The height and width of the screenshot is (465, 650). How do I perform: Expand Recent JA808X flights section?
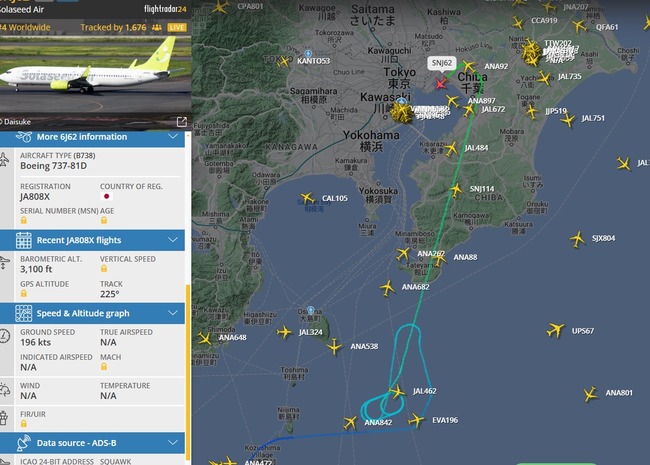[173, 240]
